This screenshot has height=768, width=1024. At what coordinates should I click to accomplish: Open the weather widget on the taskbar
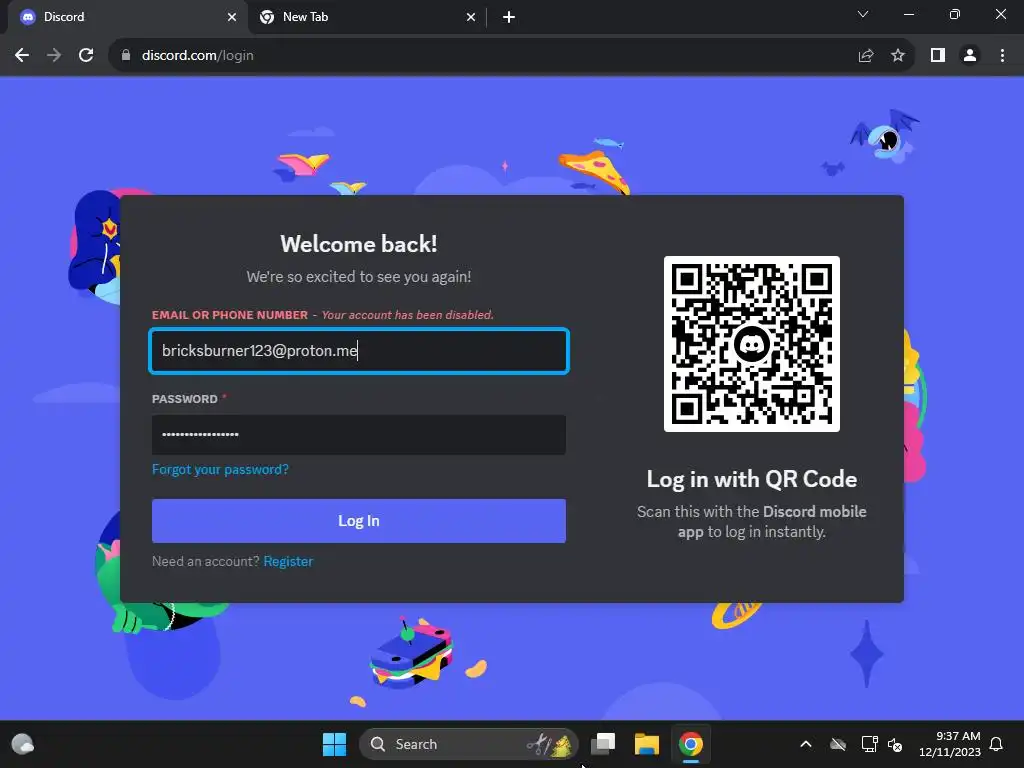(x=23, y=744)
